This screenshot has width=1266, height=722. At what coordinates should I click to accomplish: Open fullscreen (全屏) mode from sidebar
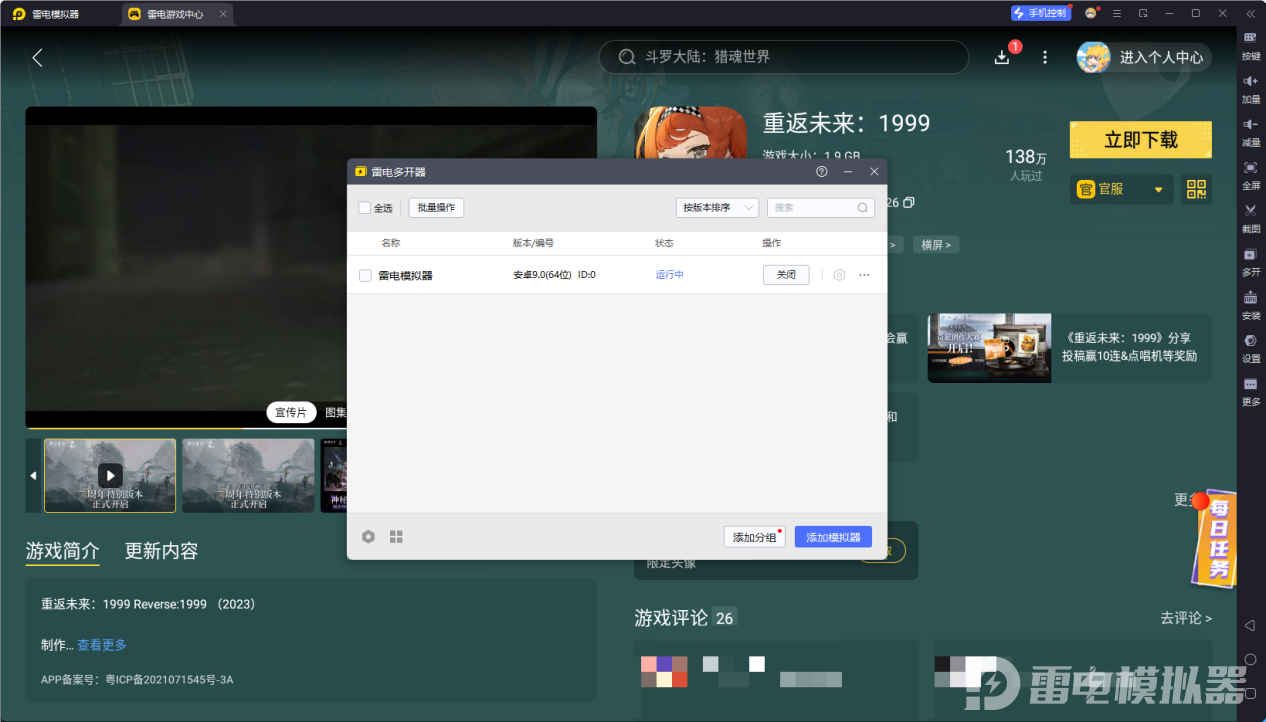1250,168
